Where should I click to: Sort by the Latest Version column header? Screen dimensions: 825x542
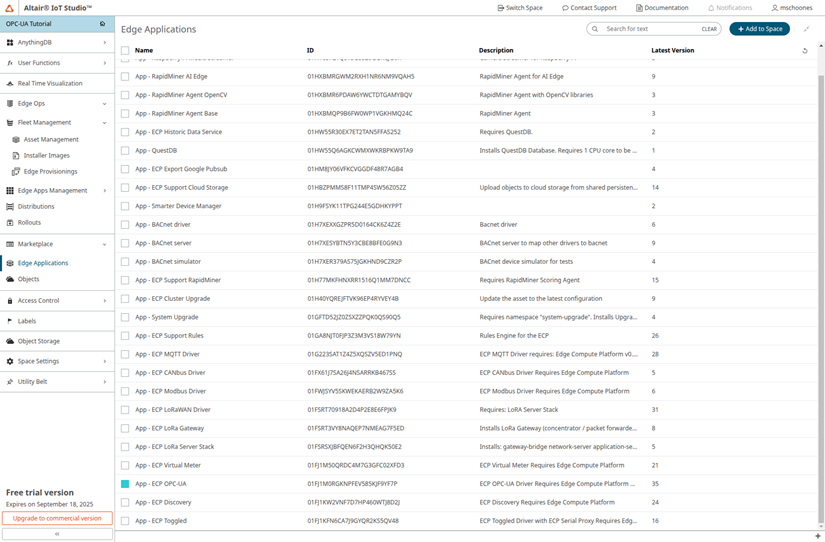pyautogui.click(x=672, y=51)
